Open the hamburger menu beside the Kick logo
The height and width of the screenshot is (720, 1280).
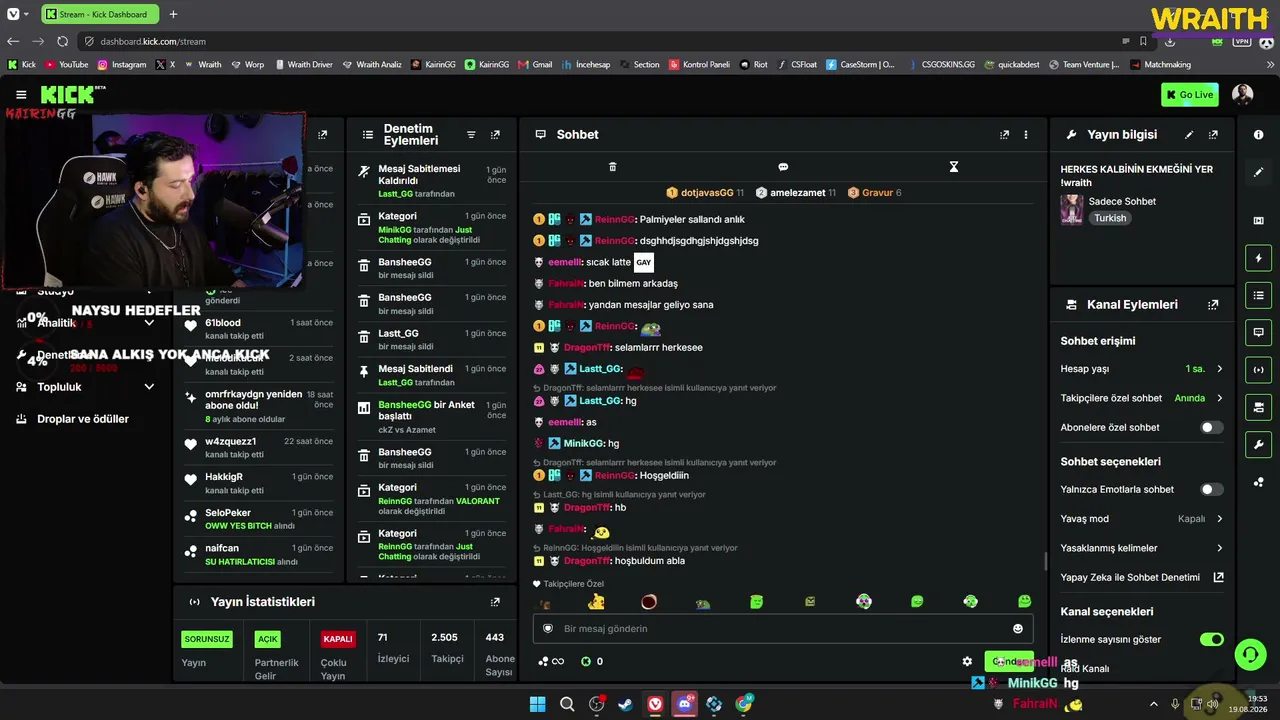pyautogui.click(x=21, y=95)
